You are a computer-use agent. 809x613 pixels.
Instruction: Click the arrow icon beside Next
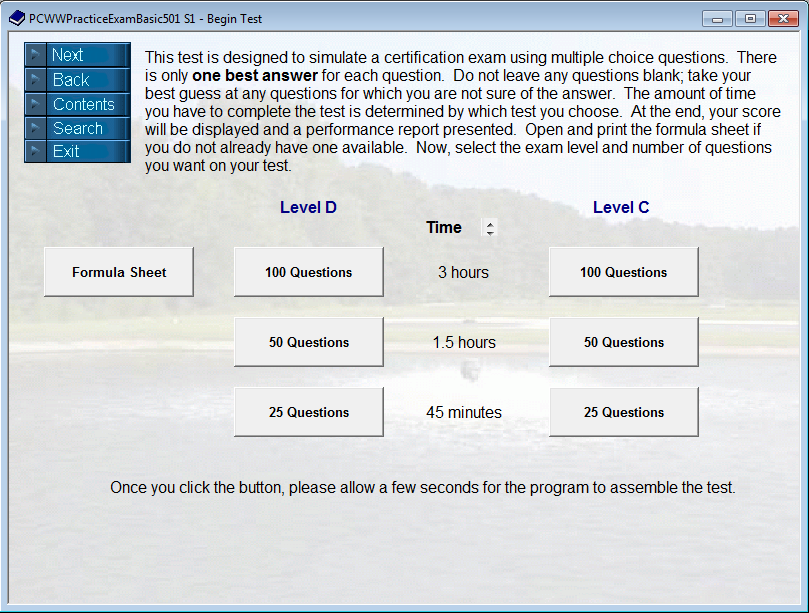tap(36, 54)
